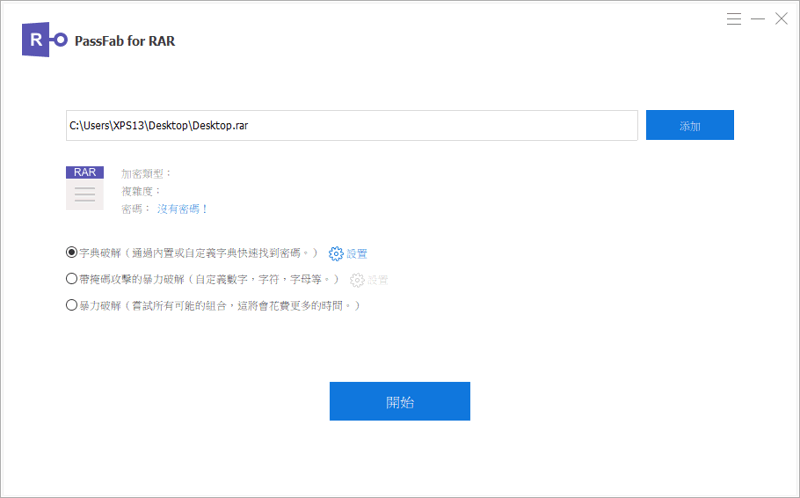
Task: Minimize the PassFab window
Action: [758, 19]
